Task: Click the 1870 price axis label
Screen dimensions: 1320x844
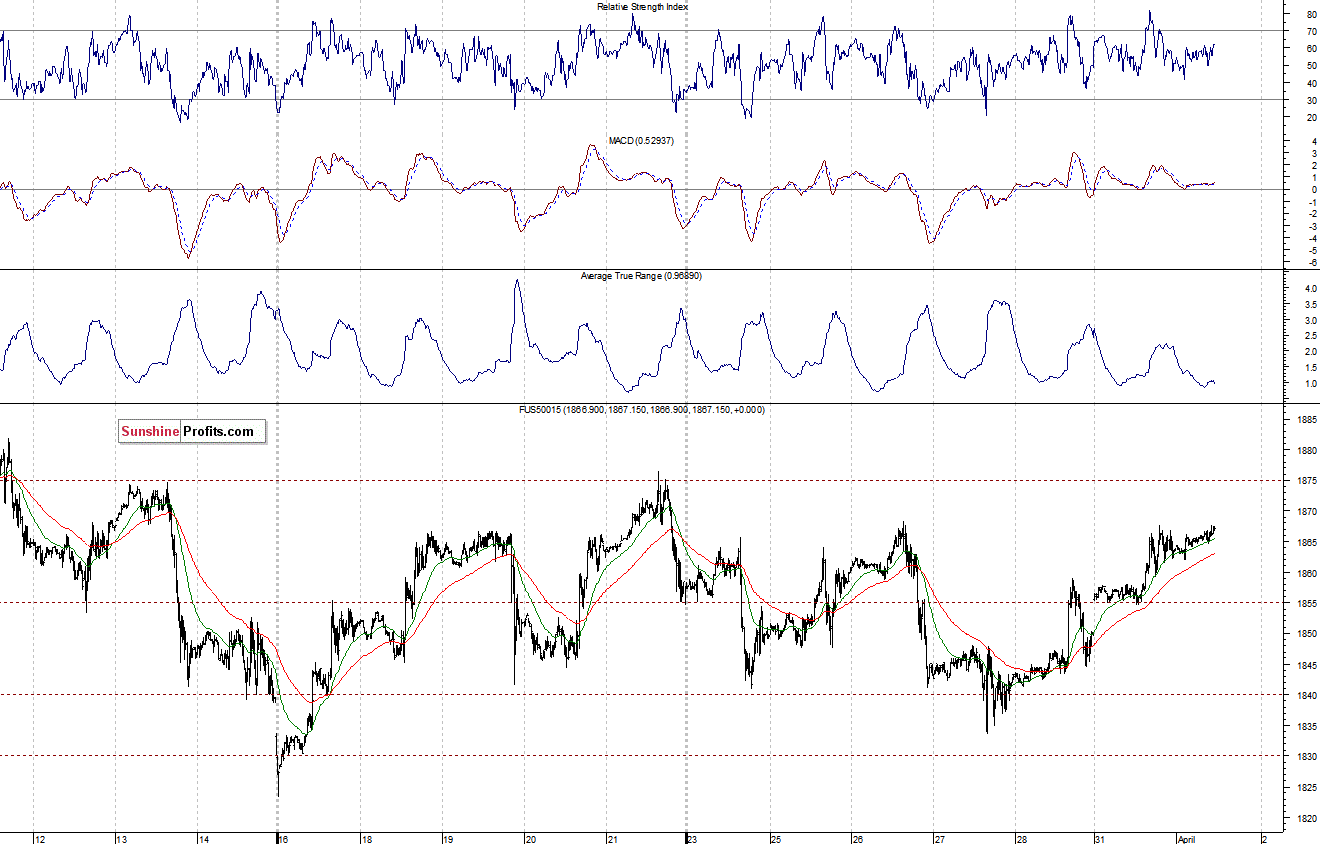Action: (1307, 512)
